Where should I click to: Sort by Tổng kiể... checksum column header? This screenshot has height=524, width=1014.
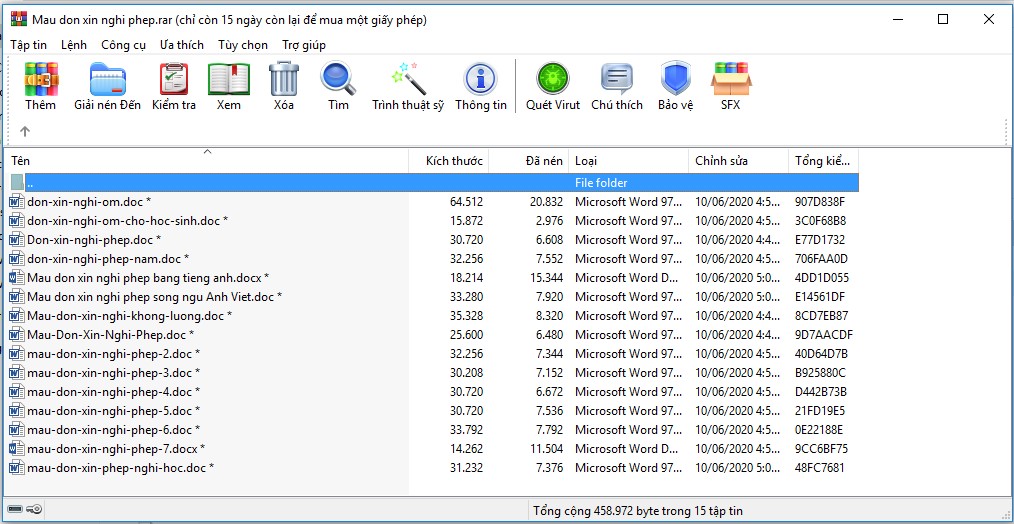click(823, 160)
